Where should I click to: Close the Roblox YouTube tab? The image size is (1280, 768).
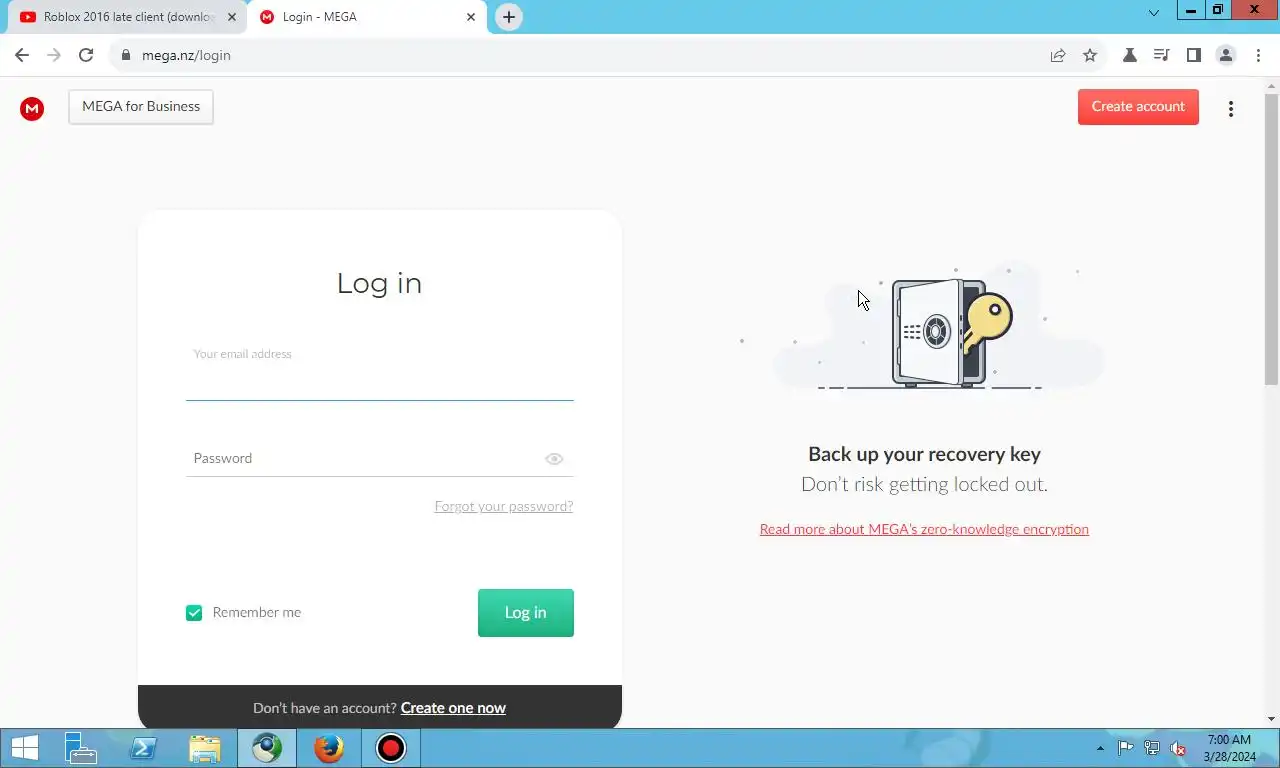coord(232,17)
